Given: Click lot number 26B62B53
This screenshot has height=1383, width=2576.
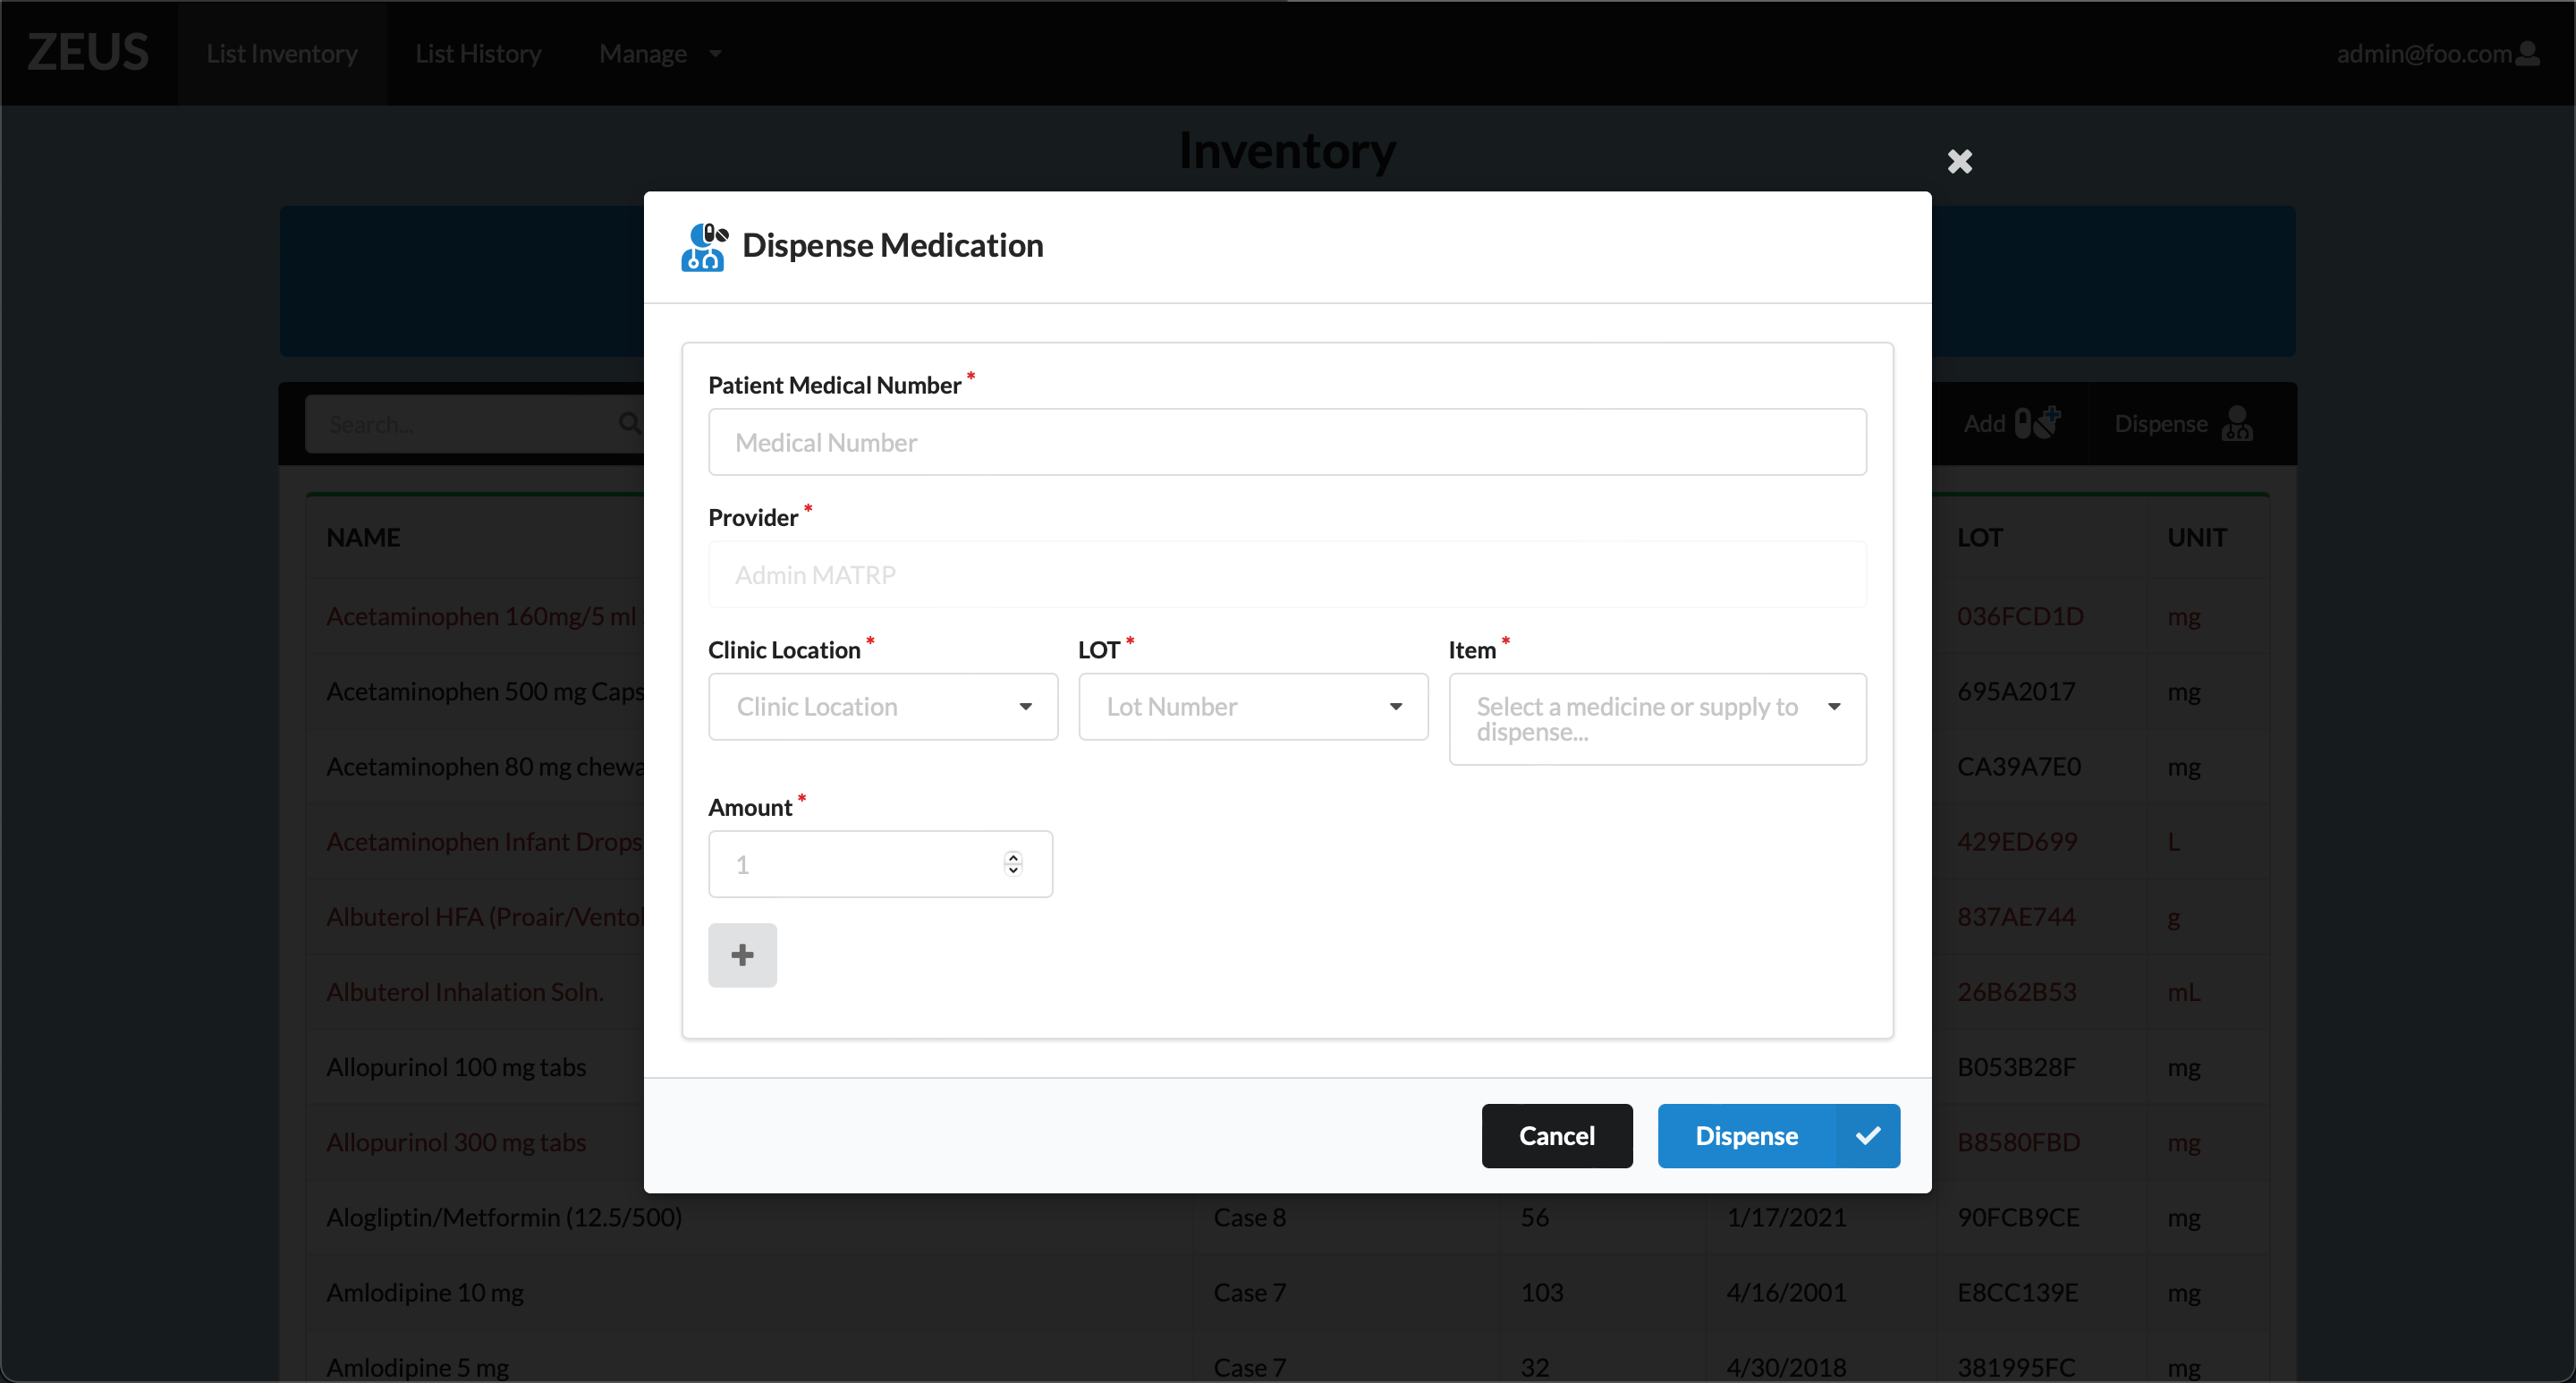Looking at the screenshot, I should (x=2017, y=991).
